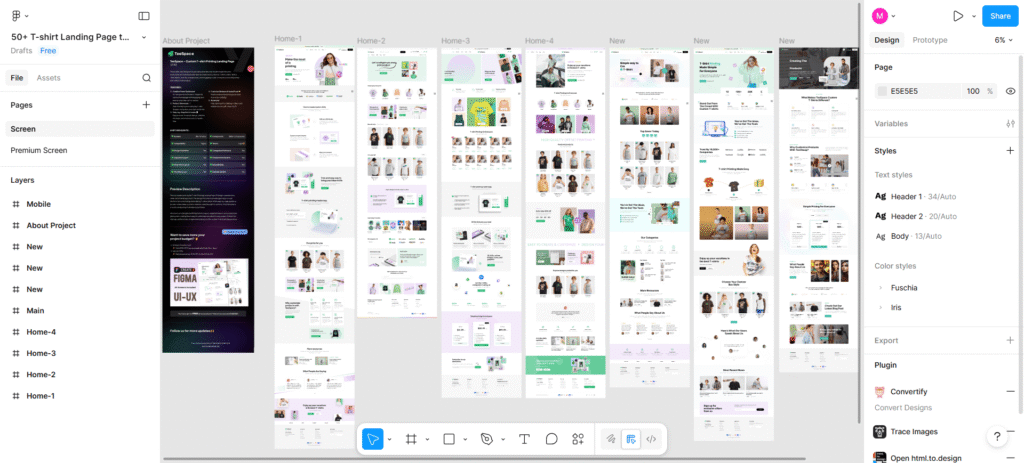Switch to the Prototype tab
The width and height of the screenshot is (1024, 463).
(930, 40)
